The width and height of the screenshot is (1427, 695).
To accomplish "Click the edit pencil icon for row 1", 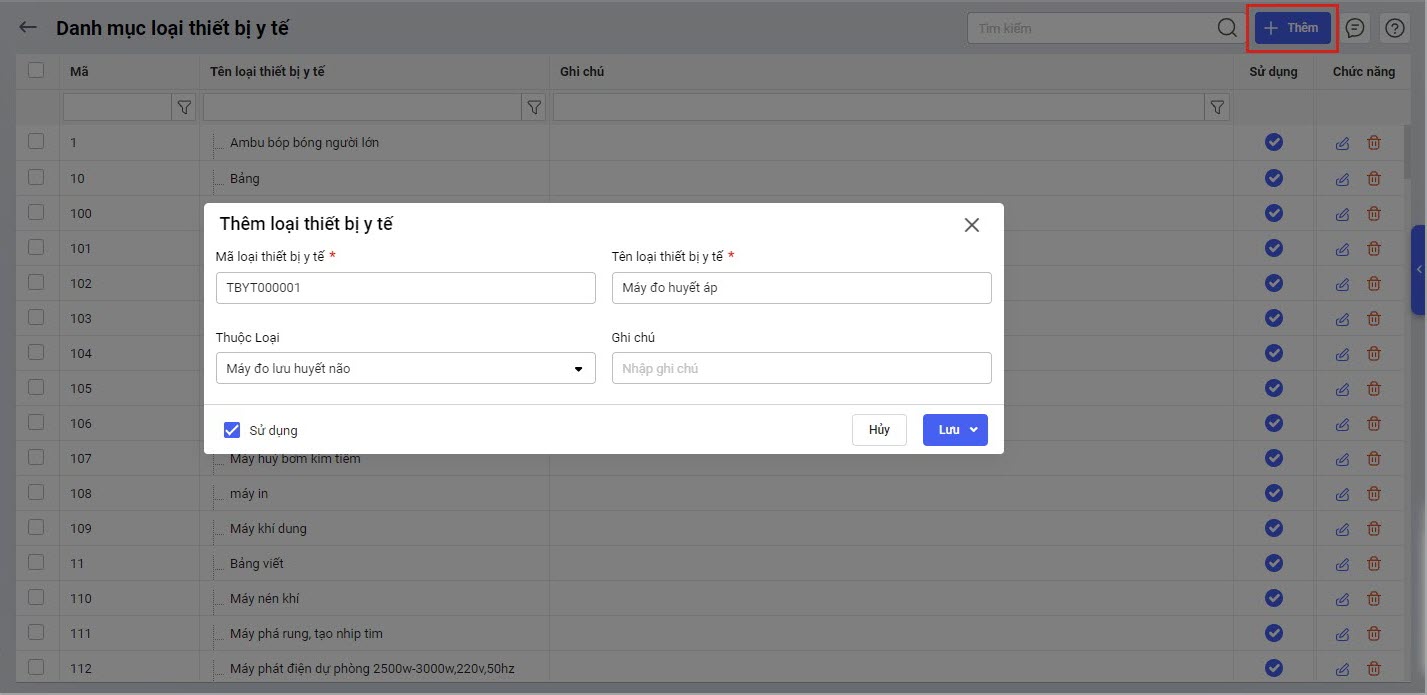I will (1342, 143).
